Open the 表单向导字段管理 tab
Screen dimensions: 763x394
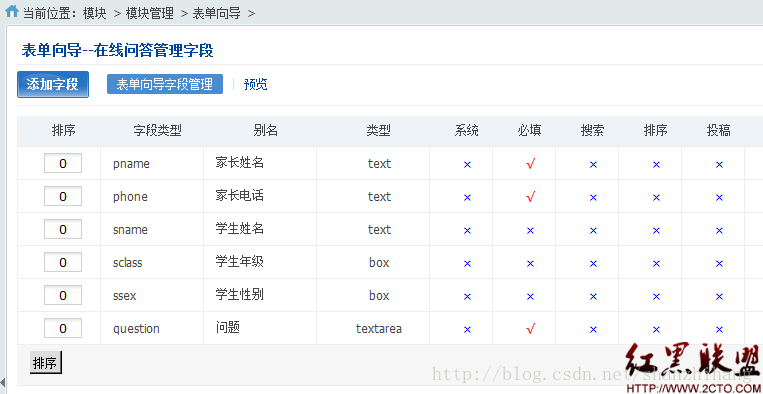coord(165,84)
